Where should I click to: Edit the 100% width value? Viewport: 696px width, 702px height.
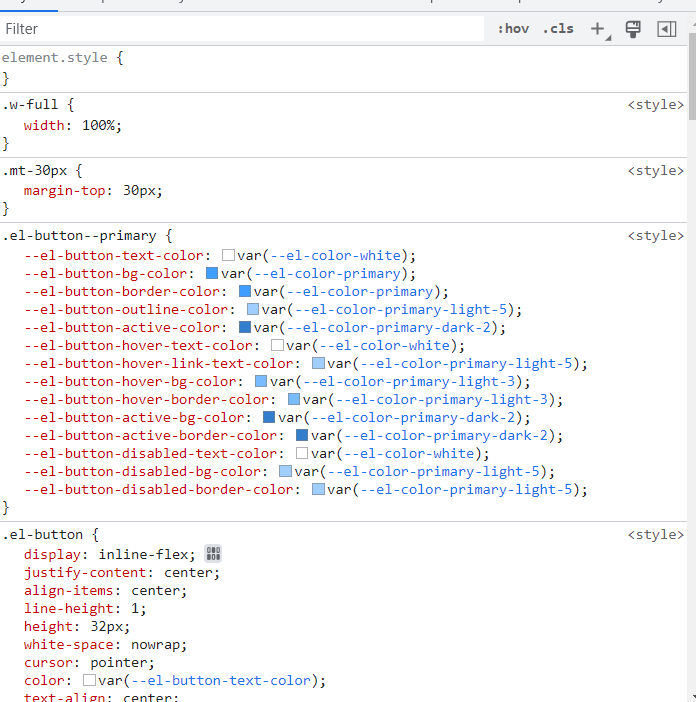[x=98, y=125]
